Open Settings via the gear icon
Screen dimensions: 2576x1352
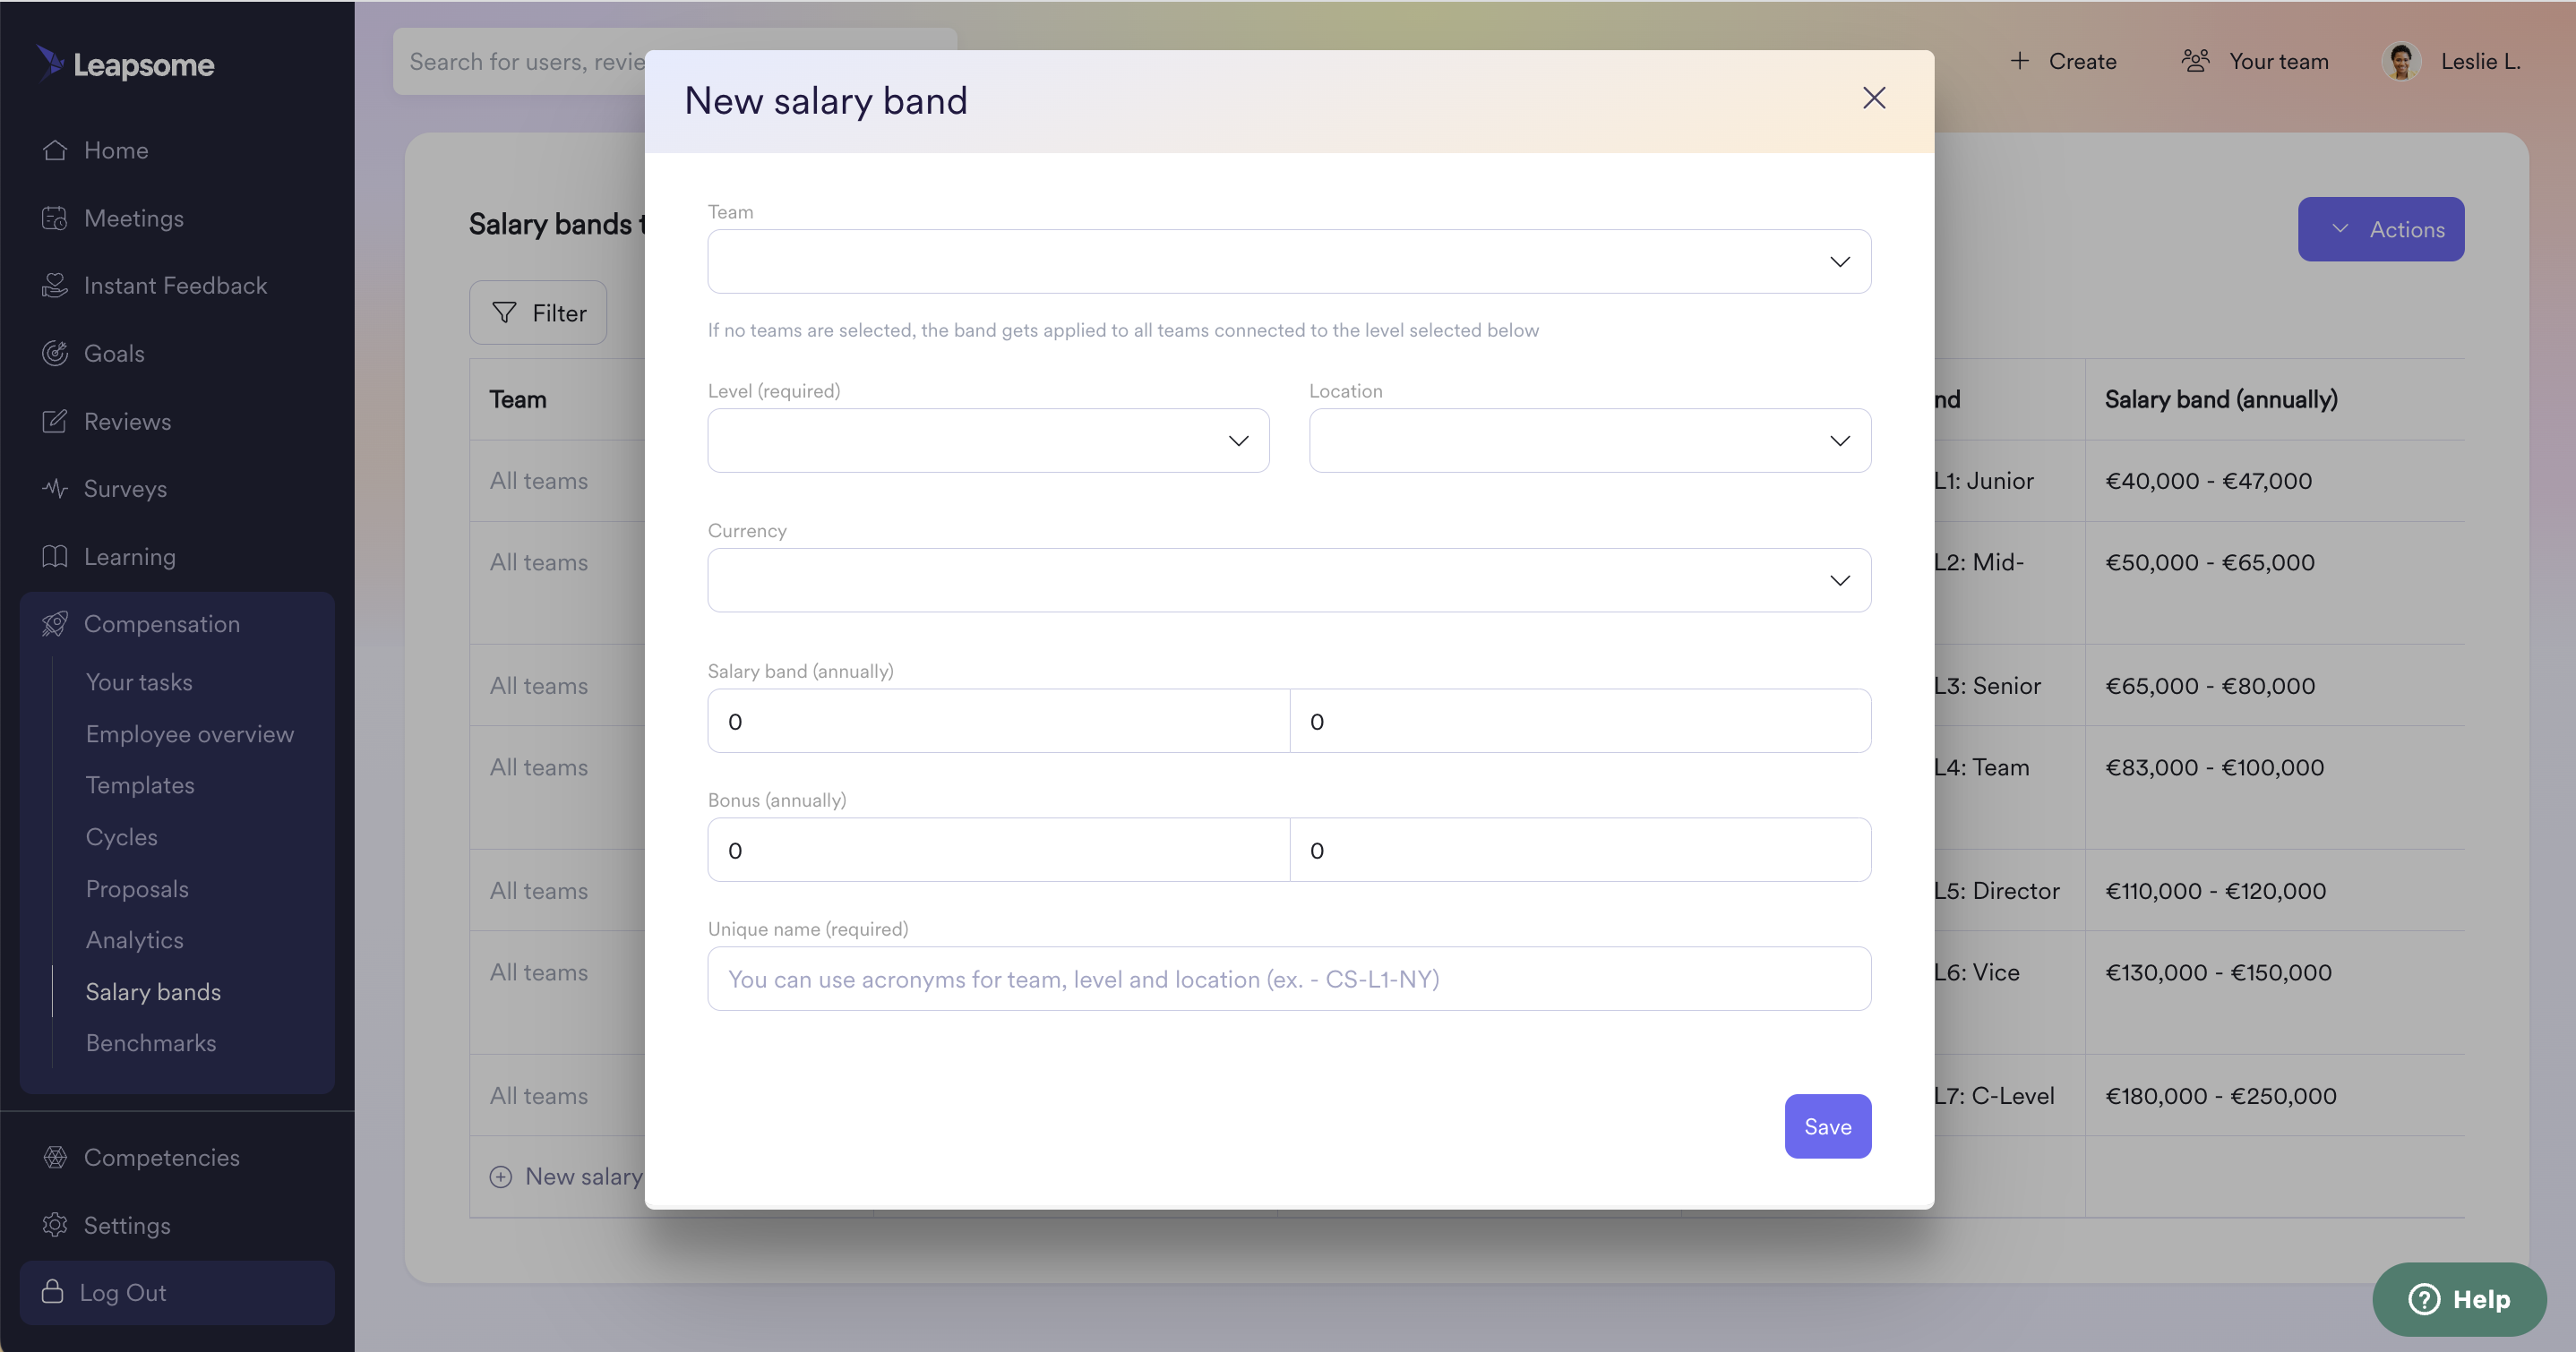[x=55, y=1225]
